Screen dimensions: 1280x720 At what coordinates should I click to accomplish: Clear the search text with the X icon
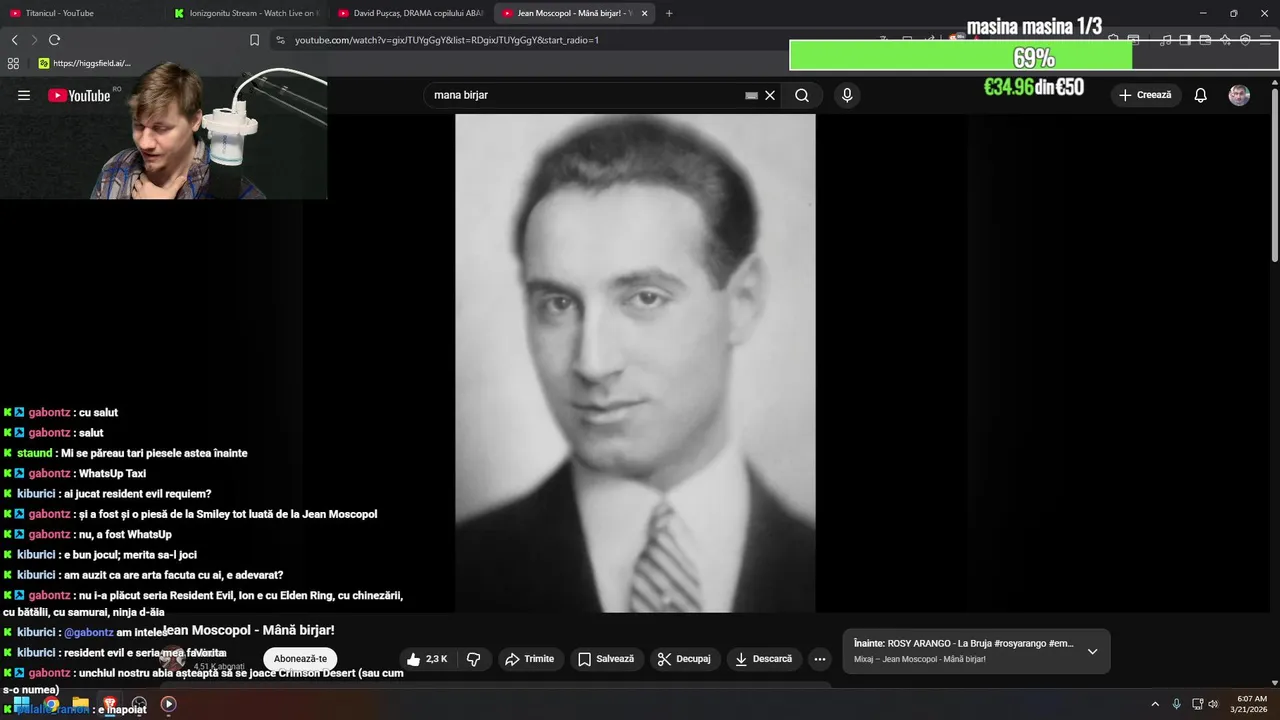point(770,95)
